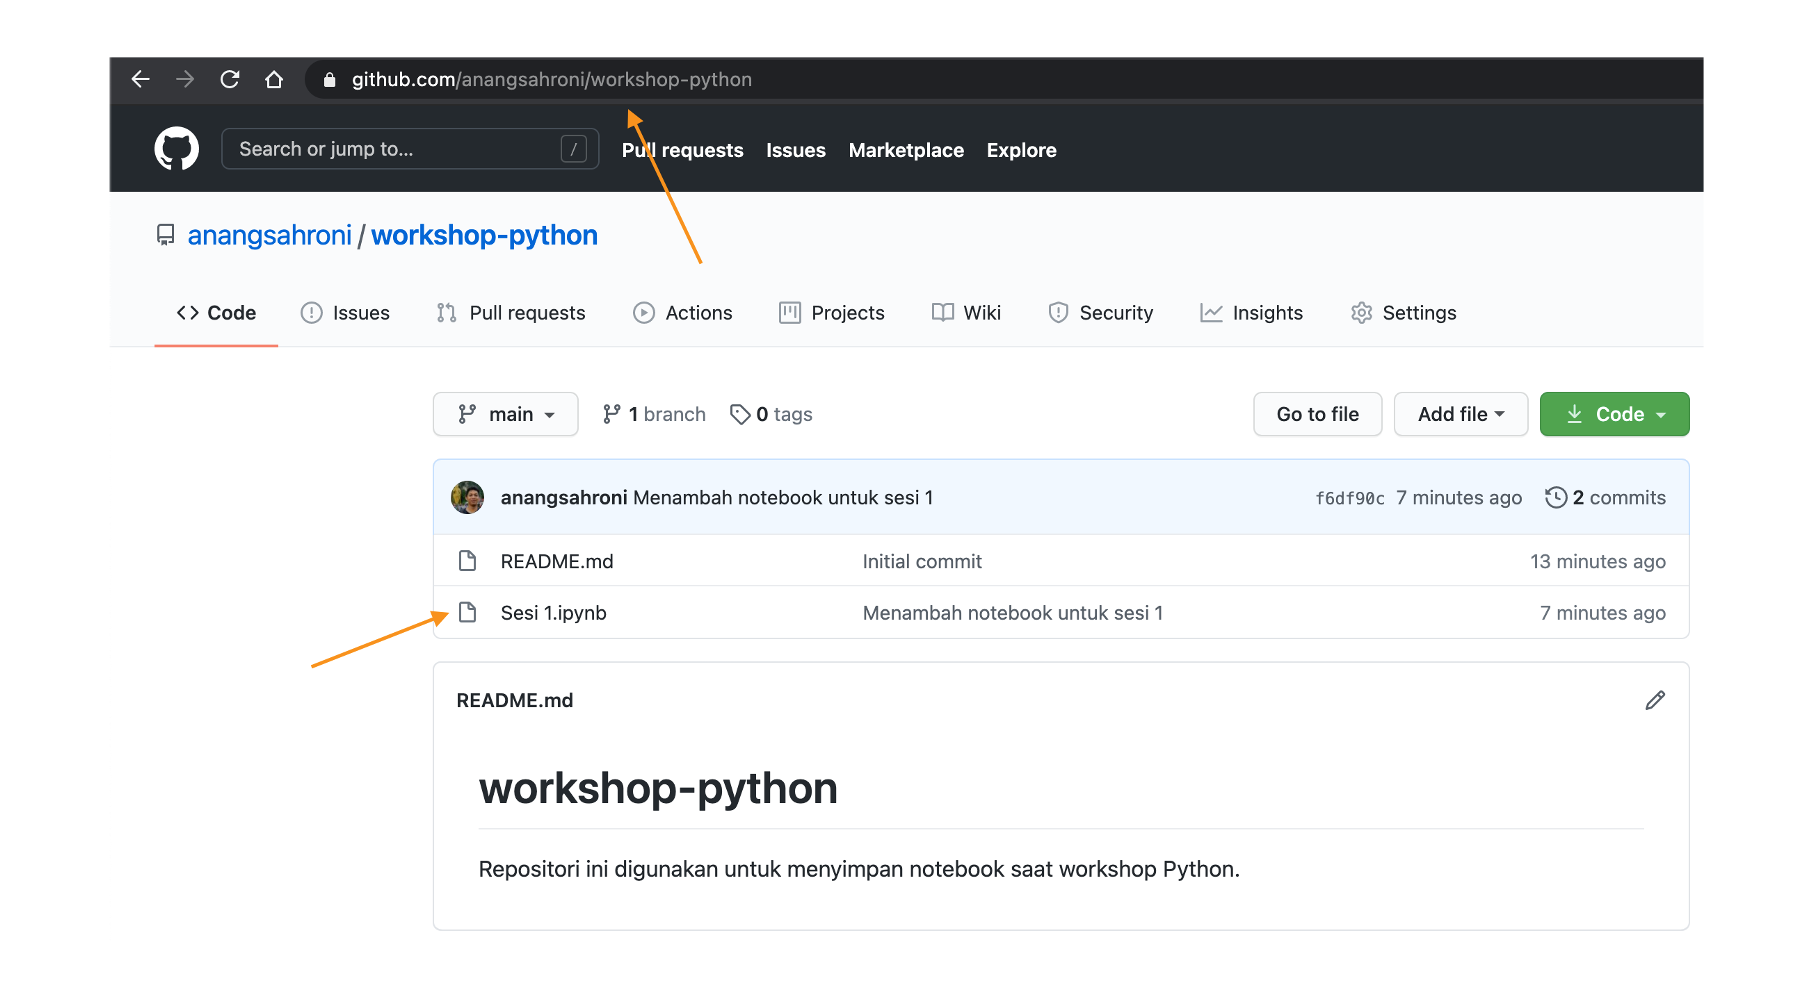Image resolution: width=1816 pixels, height=1004 pixels.
Task: View the 0 tags link
Action: click(772, 414)
